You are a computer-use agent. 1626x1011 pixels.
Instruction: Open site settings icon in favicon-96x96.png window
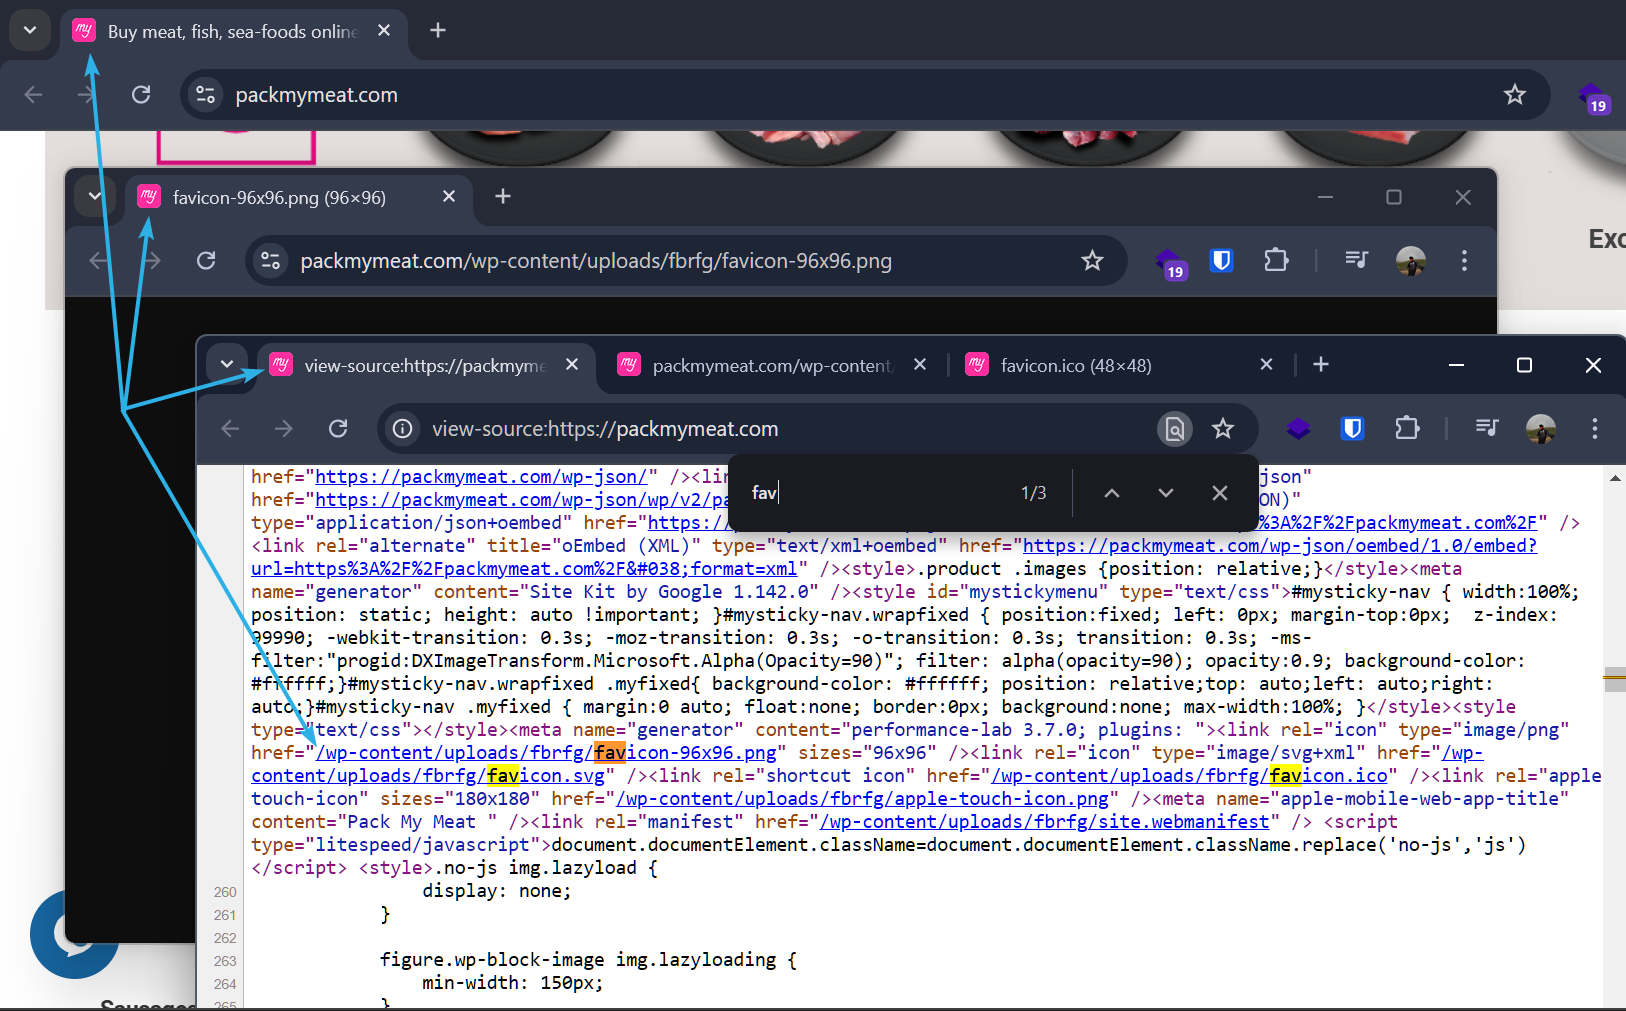click(x=271, y=260)
